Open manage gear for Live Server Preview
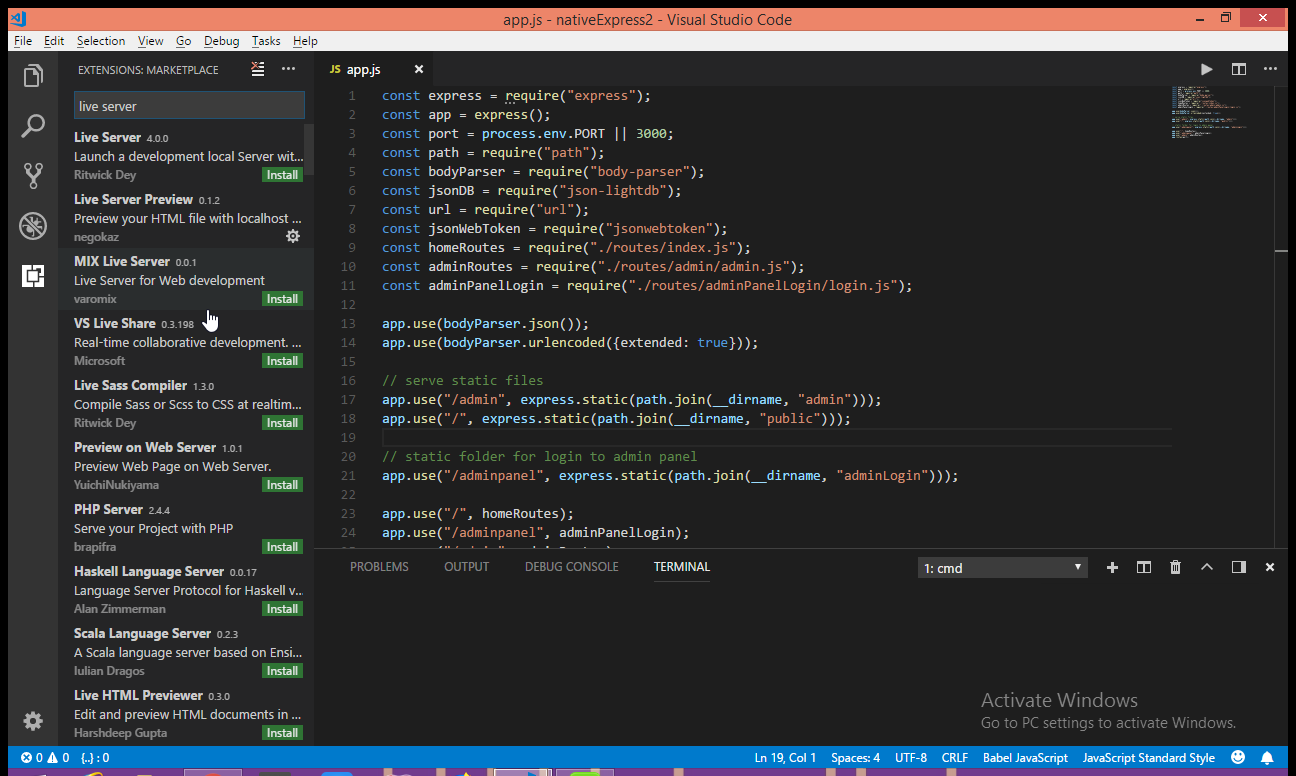 (x=293, y=237)
